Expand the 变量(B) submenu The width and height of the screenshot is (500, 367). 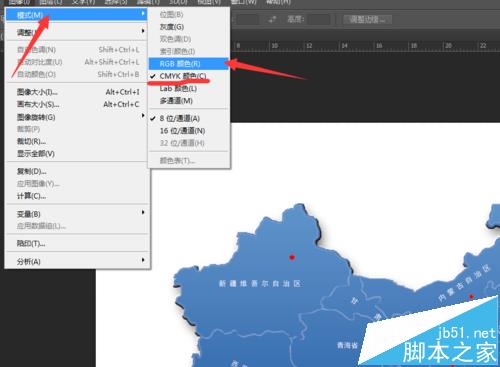77,214
